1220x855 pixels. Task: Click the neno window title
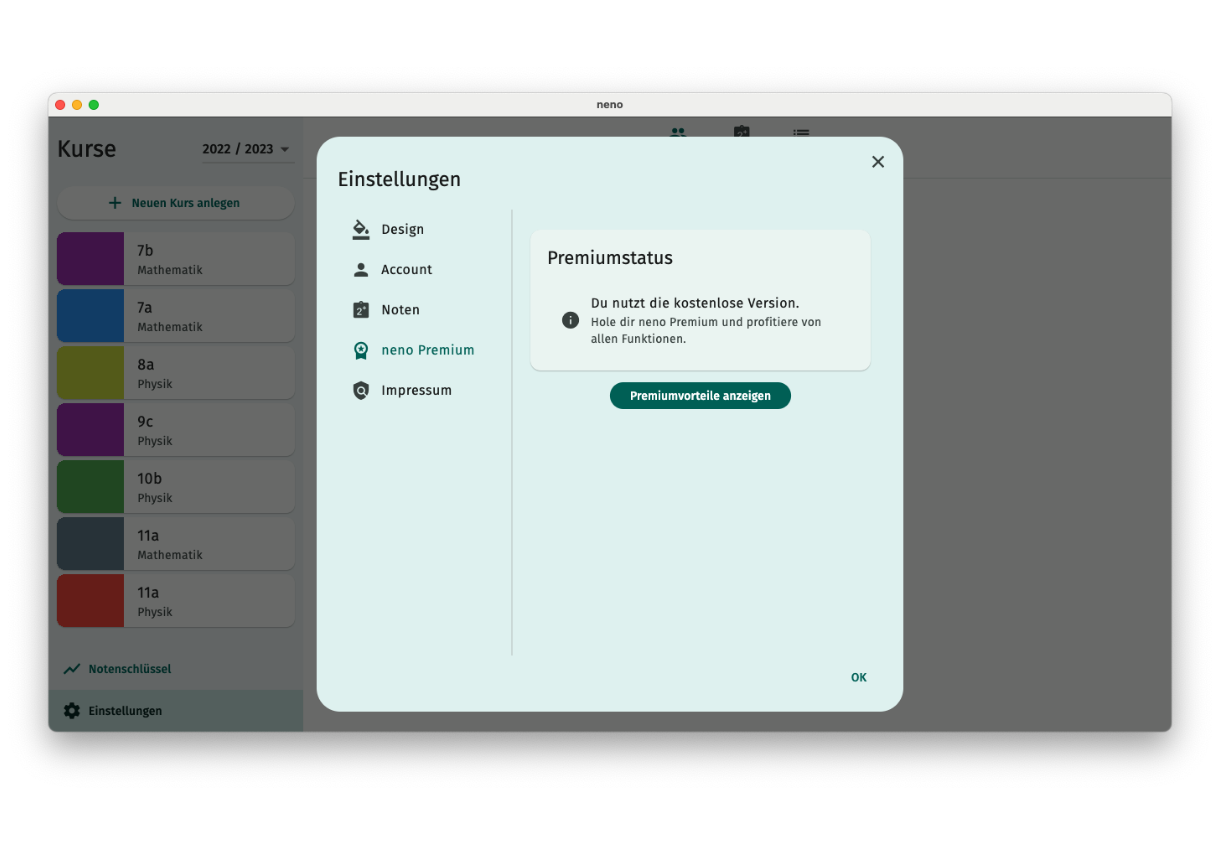point(610,105)
